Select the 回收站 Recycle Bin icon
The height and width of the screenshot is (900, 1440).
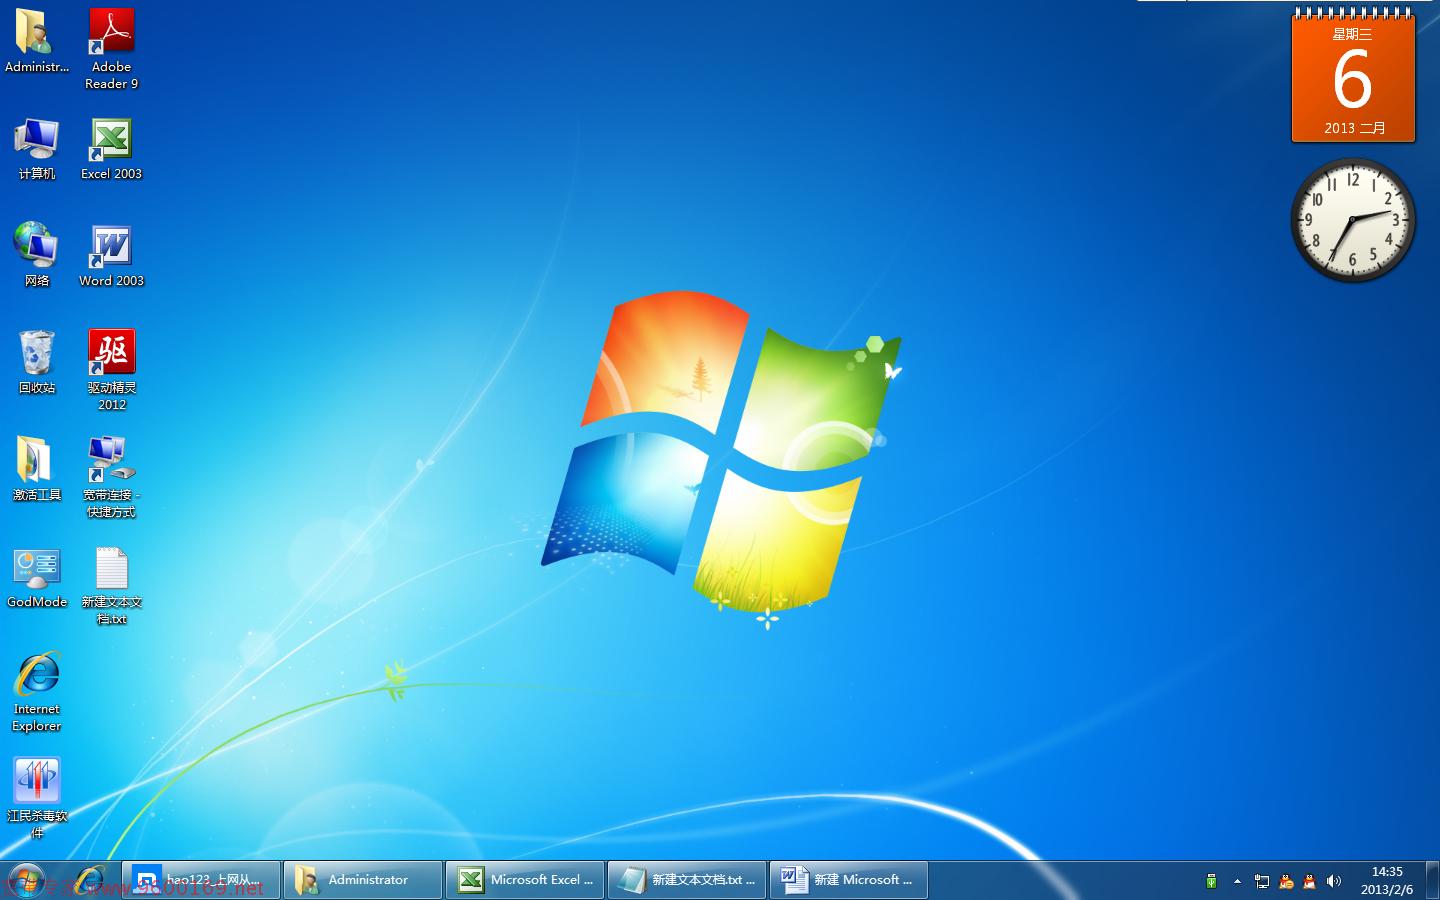click(36, 362)
